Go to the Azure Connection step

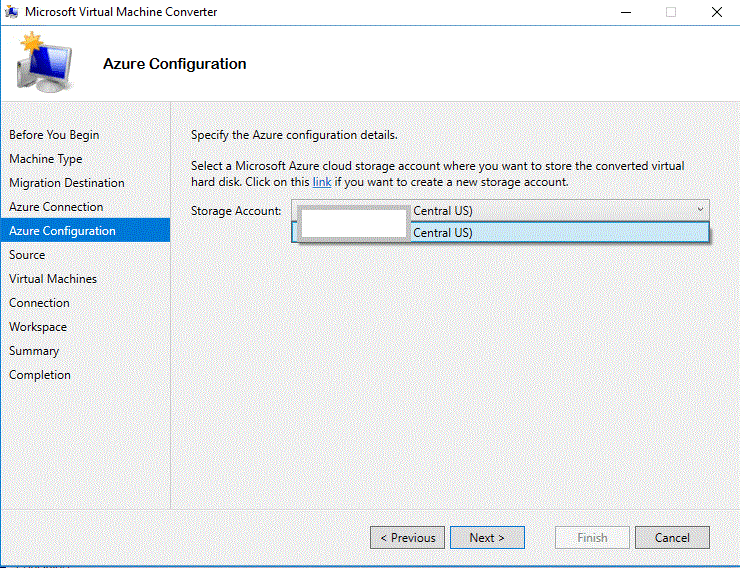point(56,207)
